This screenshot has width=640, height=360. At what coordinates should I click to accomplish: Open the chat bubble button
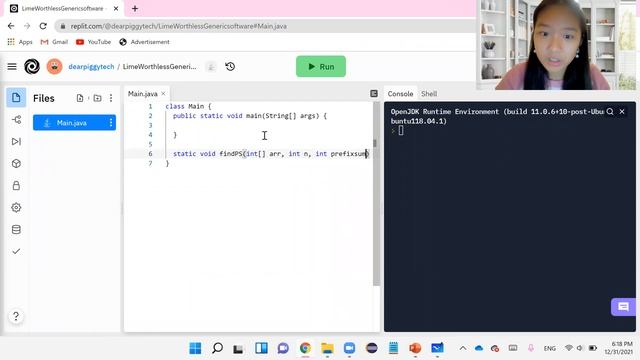click(623, 307)
